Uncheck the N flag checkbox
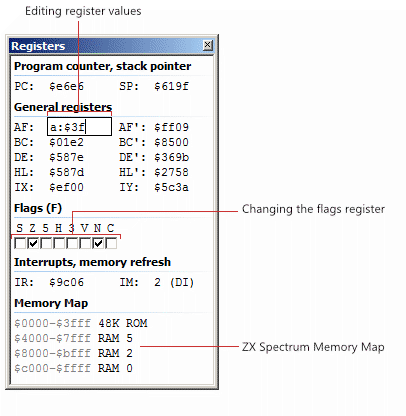Viewport: 406px width, 416px height. 98,244
